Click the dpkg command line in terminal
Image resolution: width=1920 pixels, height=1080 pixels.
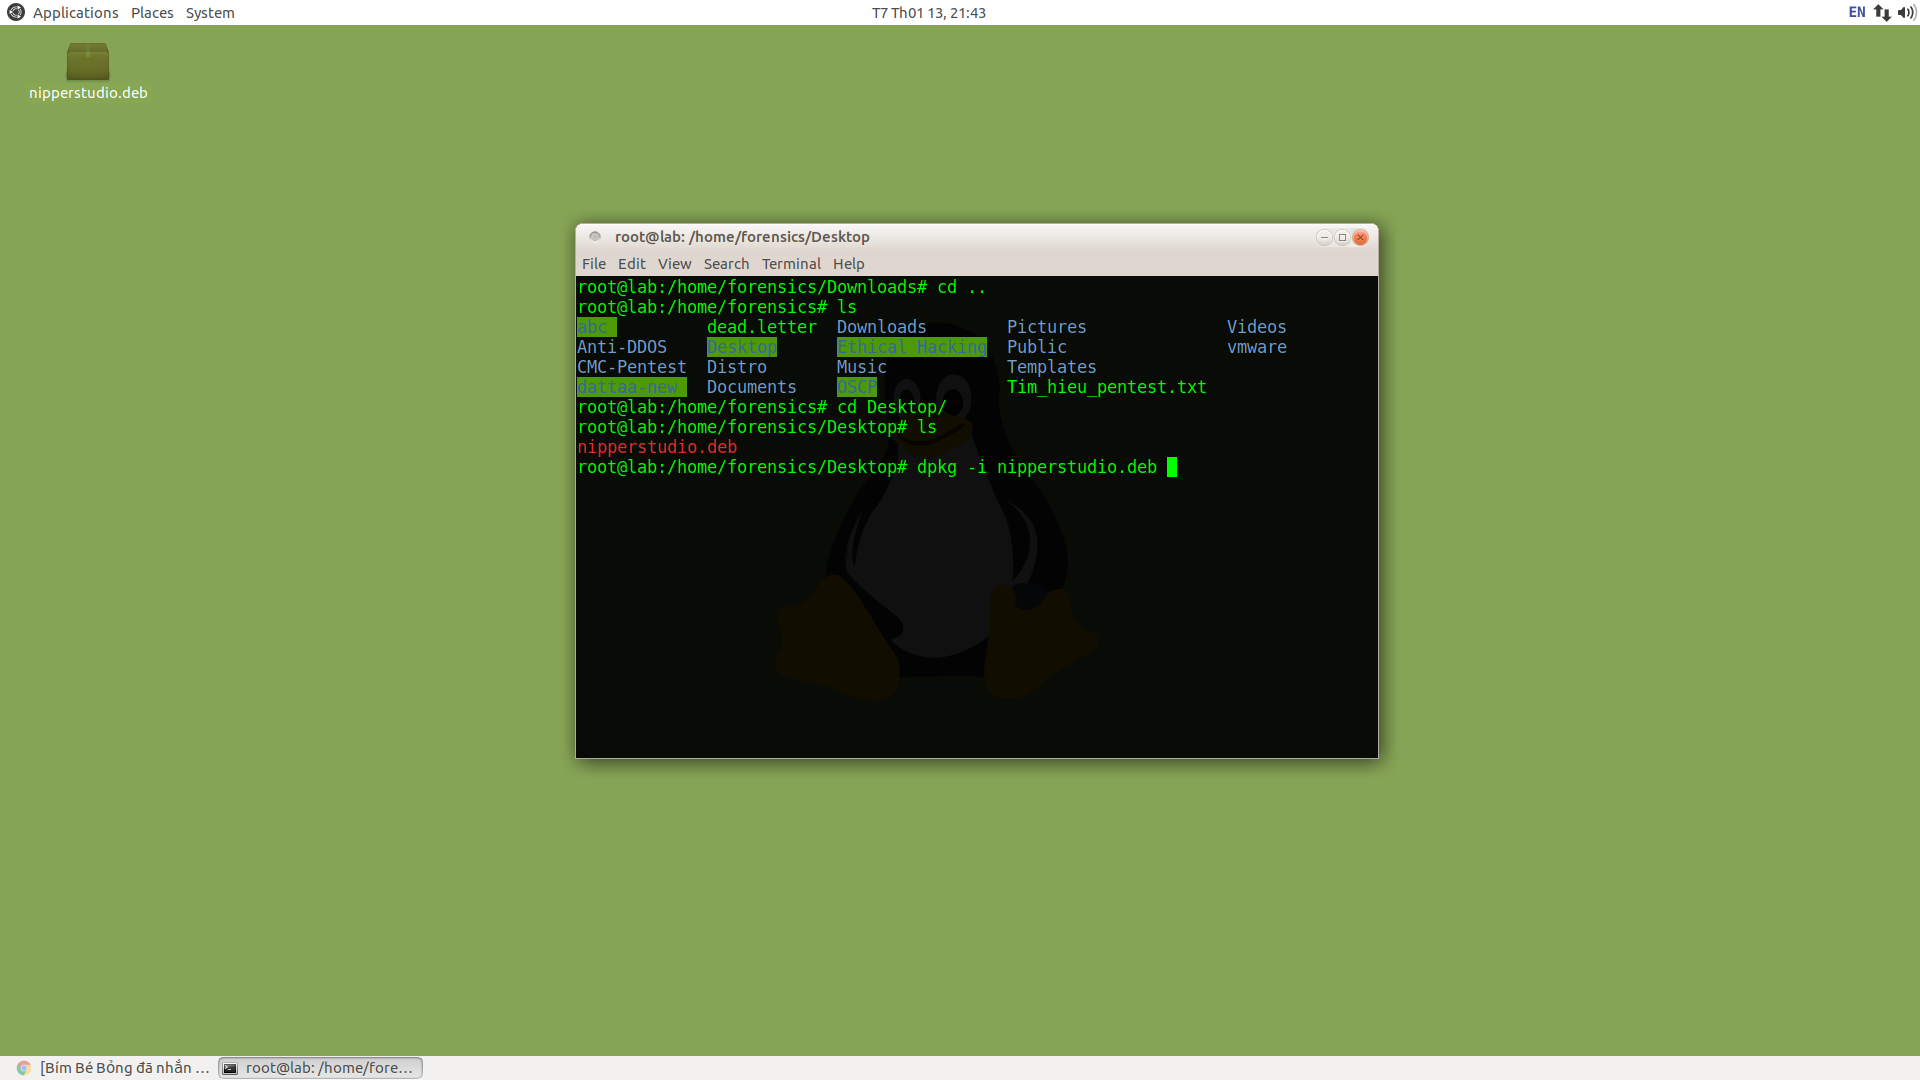1036,467
